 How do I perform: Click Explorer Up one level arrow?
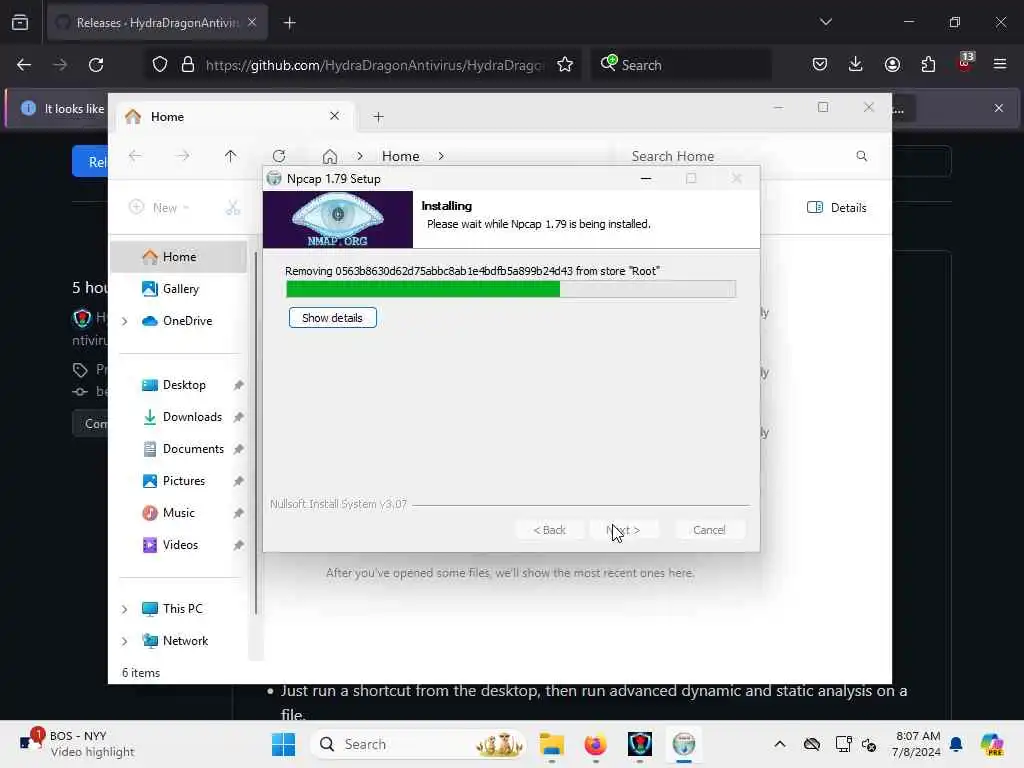tap(231, 156)
